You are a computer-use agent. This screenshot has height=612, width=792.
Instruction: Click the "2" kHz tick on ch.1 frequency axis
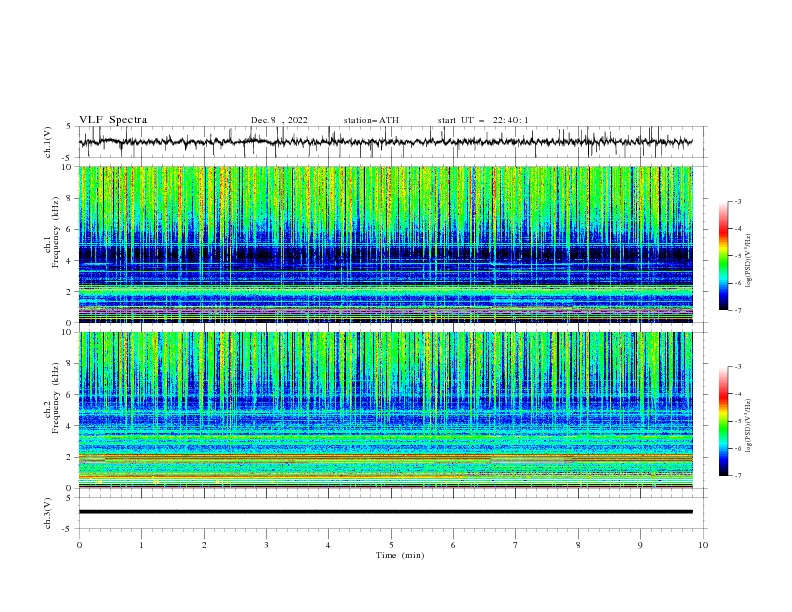coord(69,291)
